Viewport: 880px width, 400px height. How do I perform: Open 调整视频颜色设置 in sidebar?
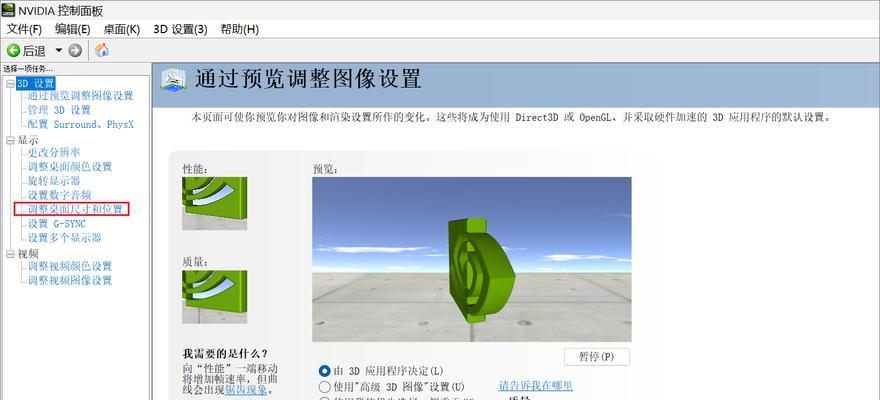[x=70, y=266]
